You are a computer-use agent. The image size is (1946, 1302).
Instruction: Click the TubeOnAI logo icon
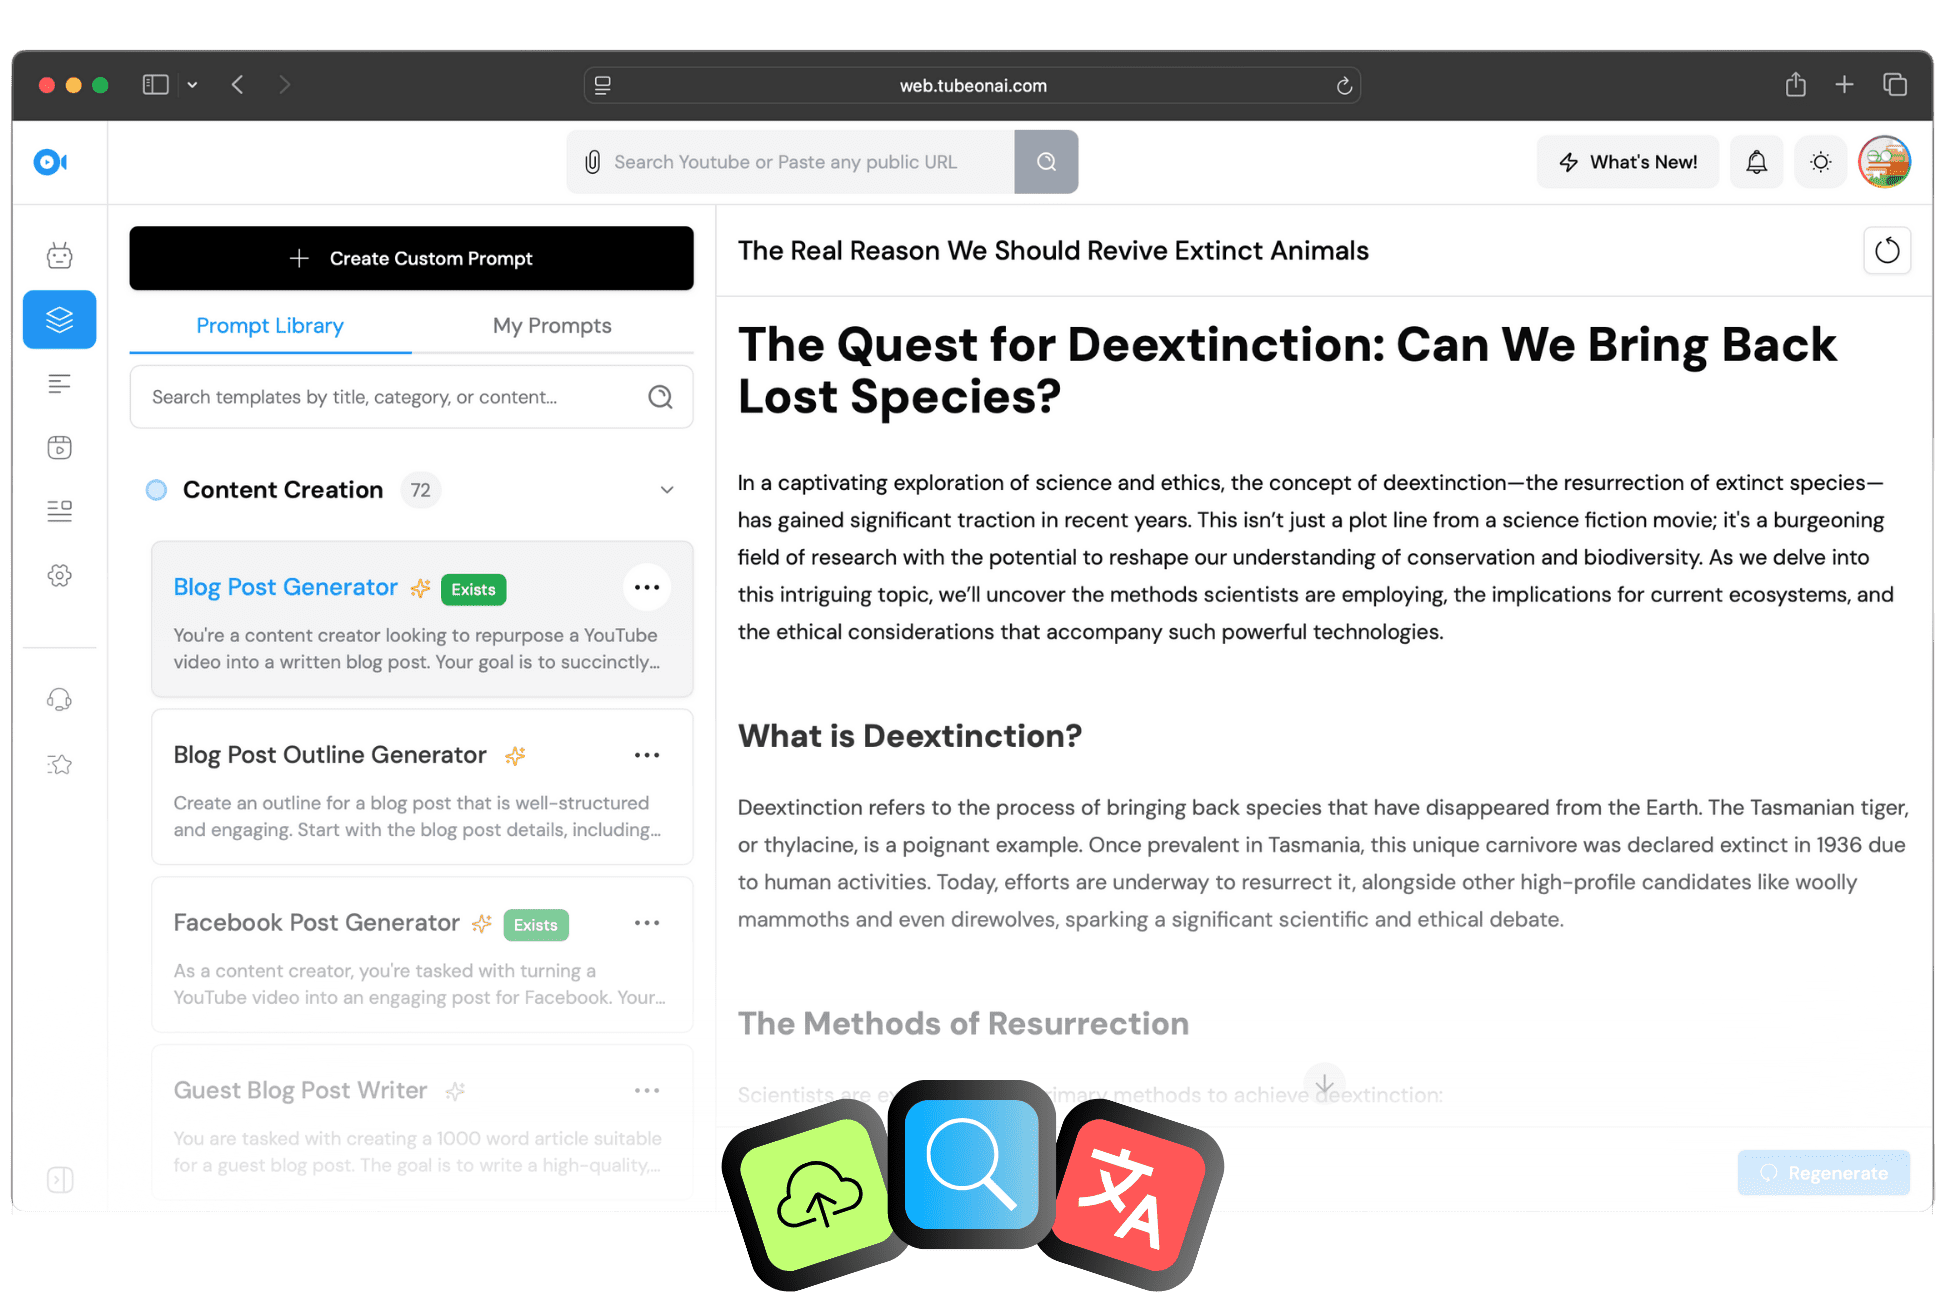50,162
